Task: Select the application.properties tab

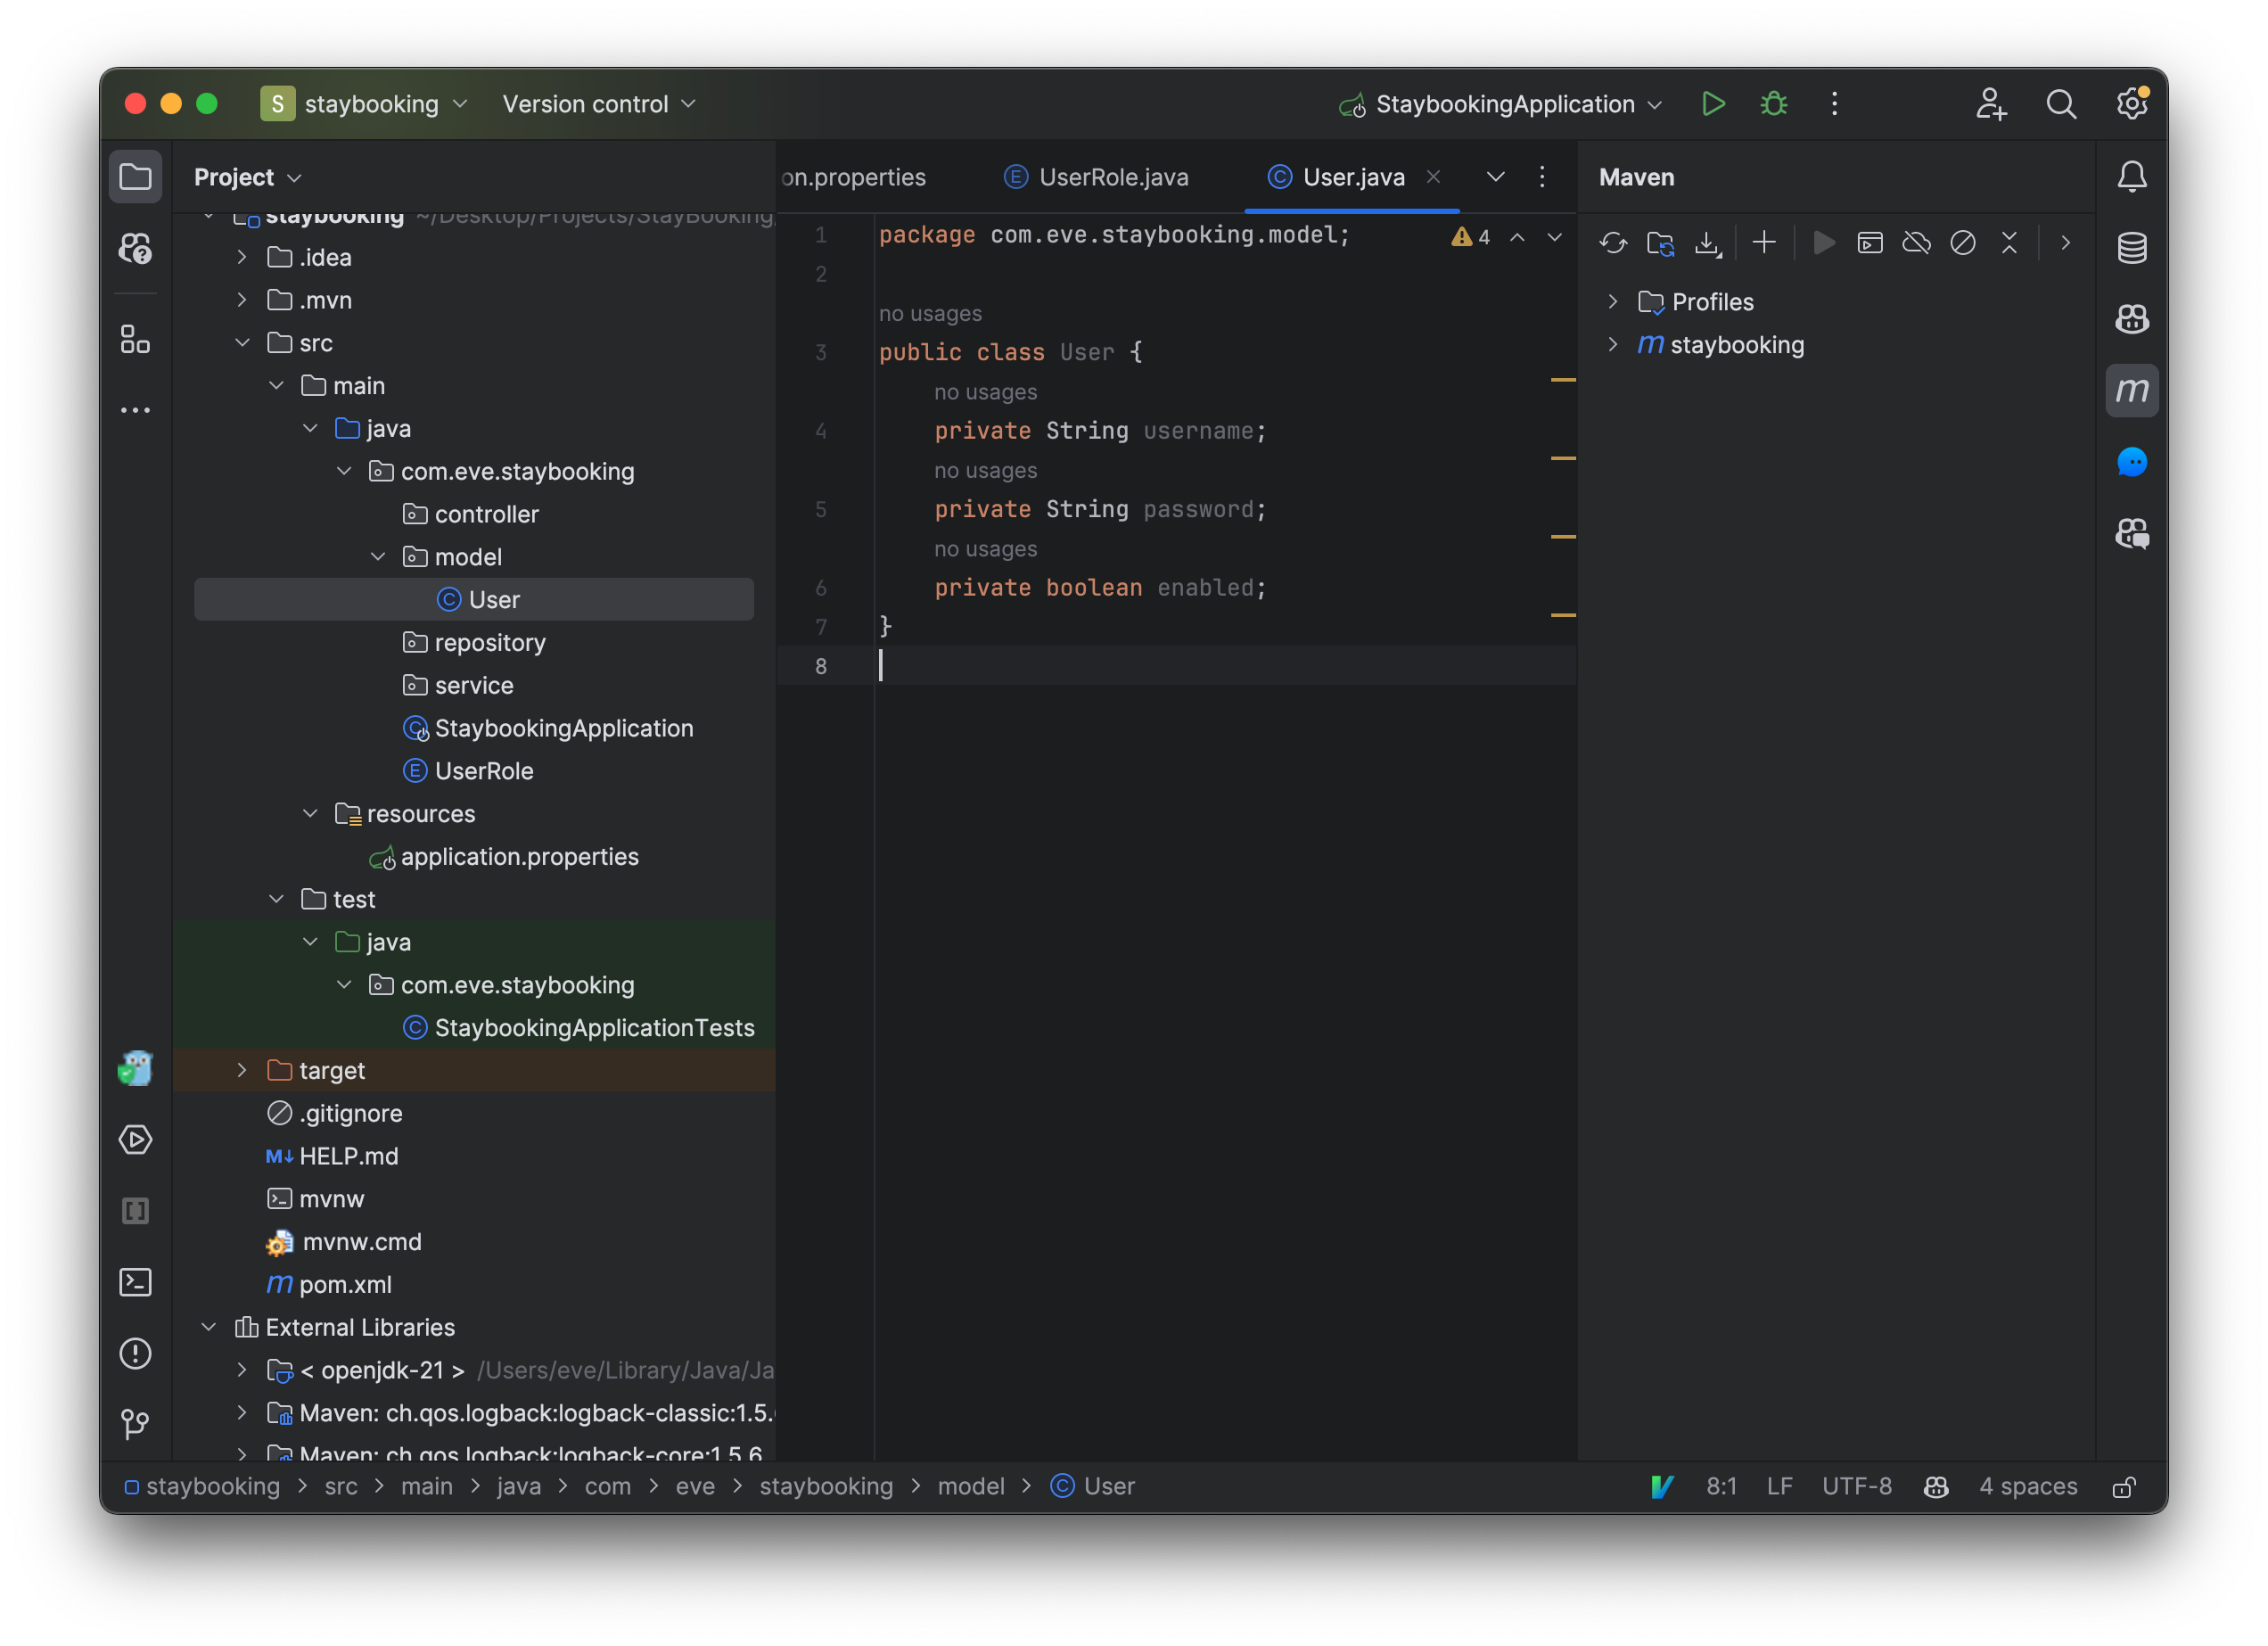Action: (x=859, y=174)
